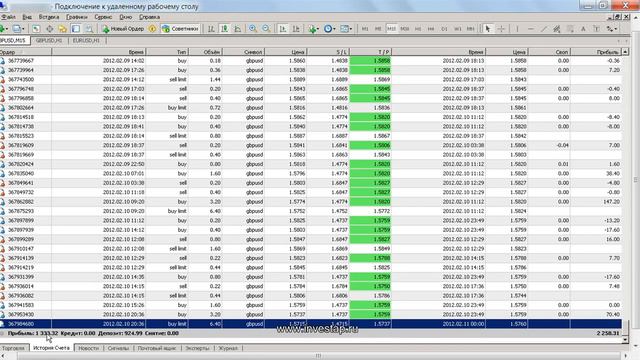Switch to the GBPUSD,H1 chart tab
This screenshot has width=640, height=360.
(49, 40)
